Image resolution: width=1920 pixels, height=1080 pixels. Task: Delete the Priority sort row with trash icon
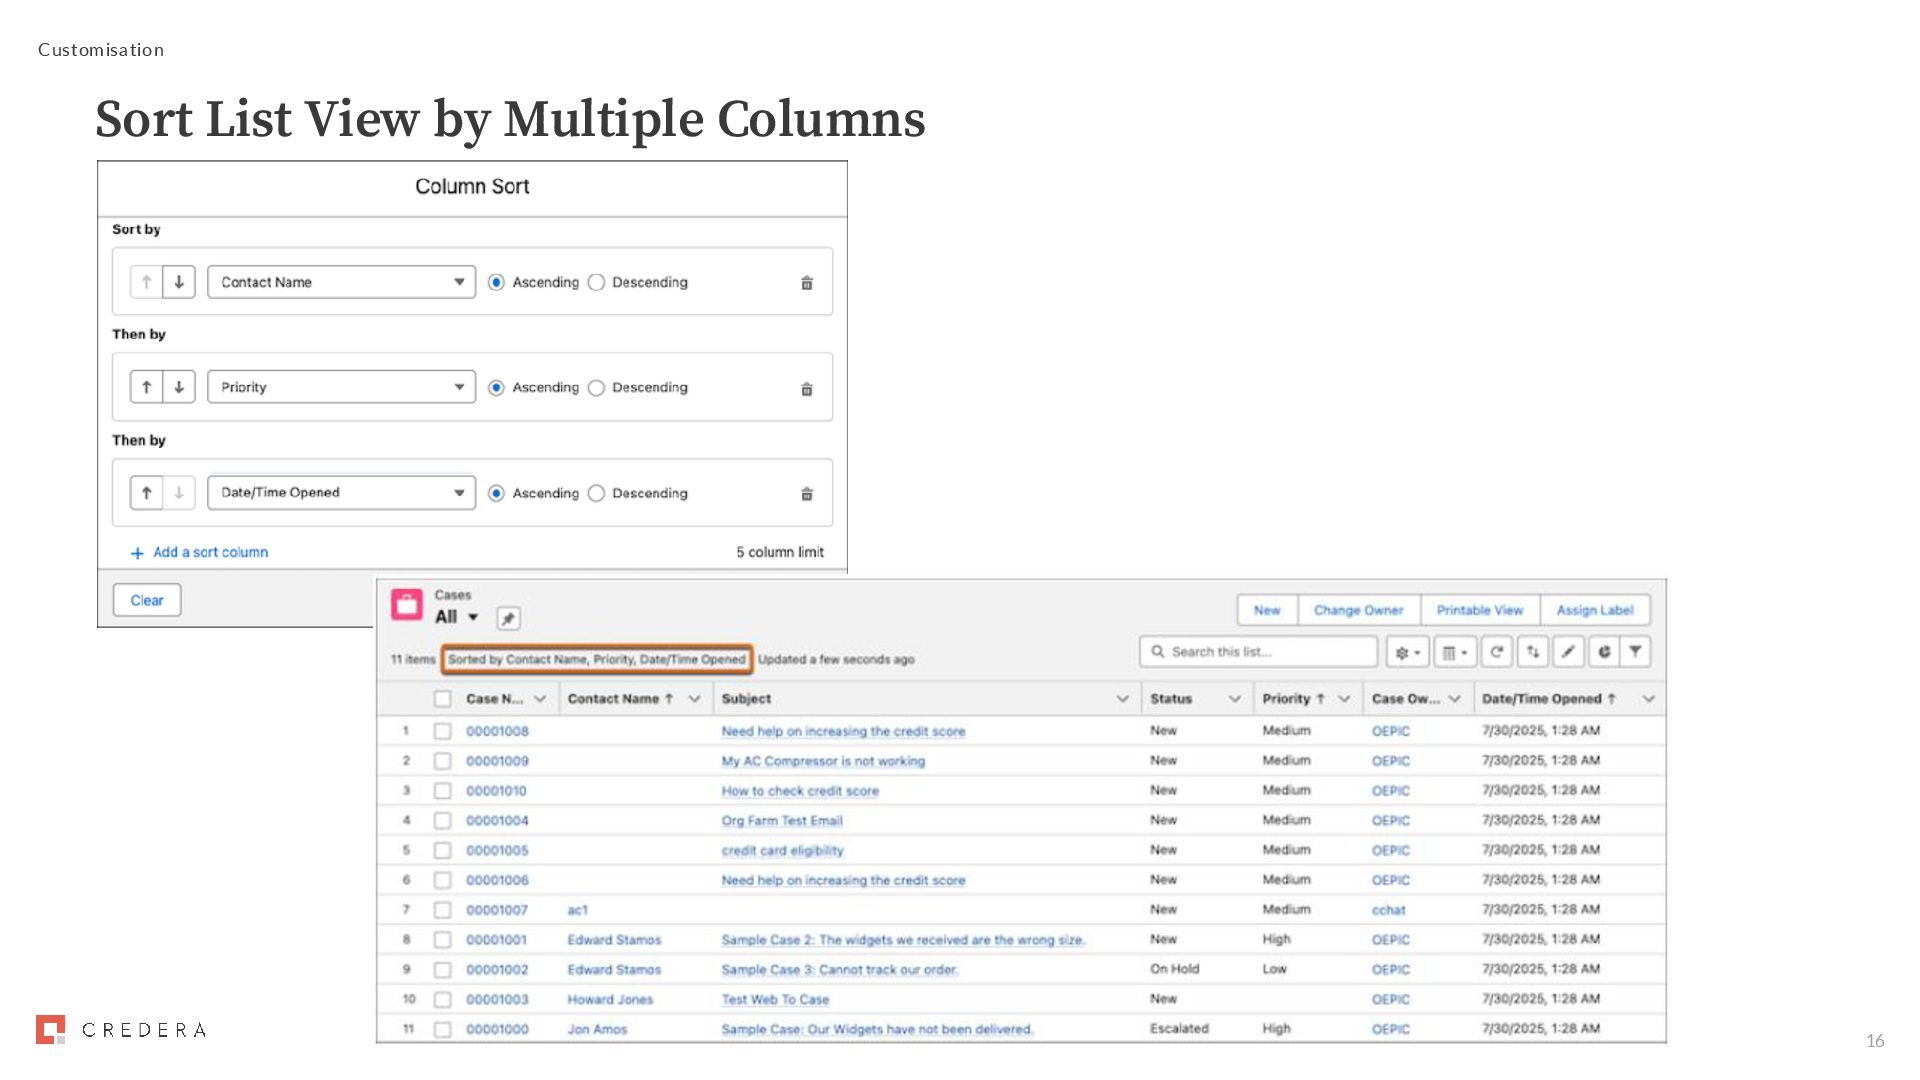[806, 389]
